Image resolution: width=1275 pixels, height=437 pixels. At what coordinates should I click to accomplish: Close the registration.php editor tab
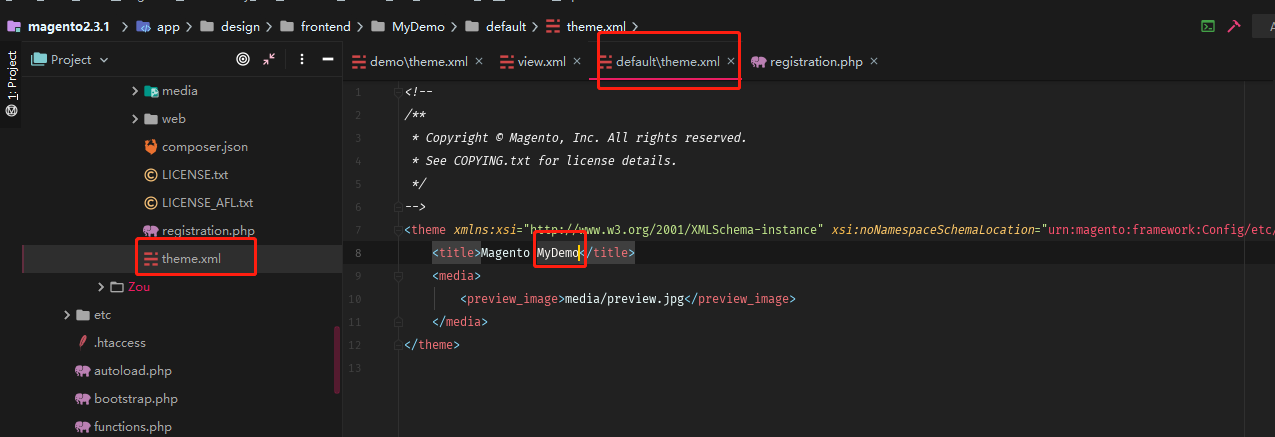[x=874, y=62]
